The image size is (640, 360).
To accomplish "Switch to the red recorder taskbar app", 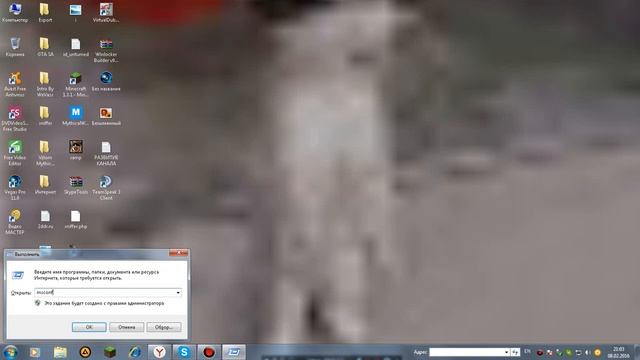I will tap(209, 352).
